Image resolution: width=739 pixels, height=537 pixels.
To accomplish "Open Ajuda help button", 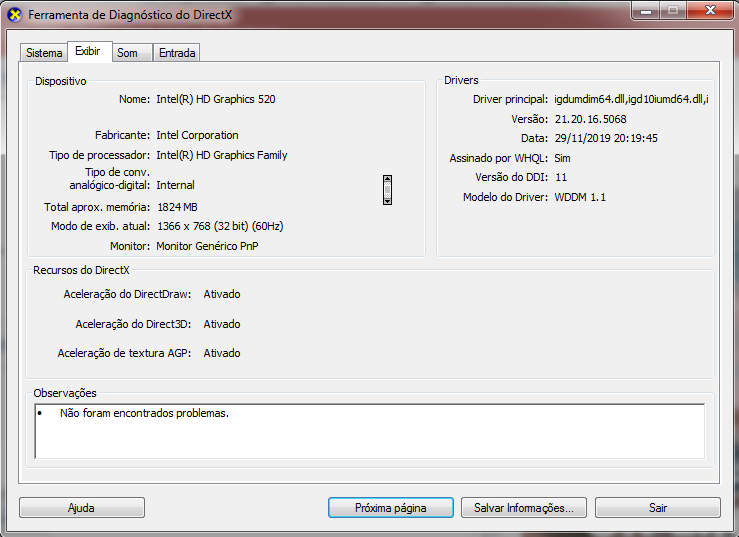I will pos(82,508).
